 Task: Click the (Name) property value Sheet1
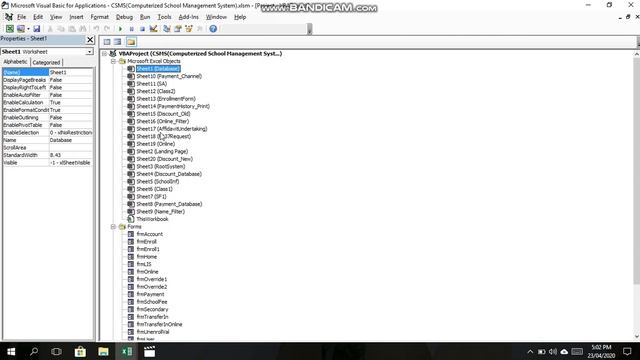pos(71,72)
